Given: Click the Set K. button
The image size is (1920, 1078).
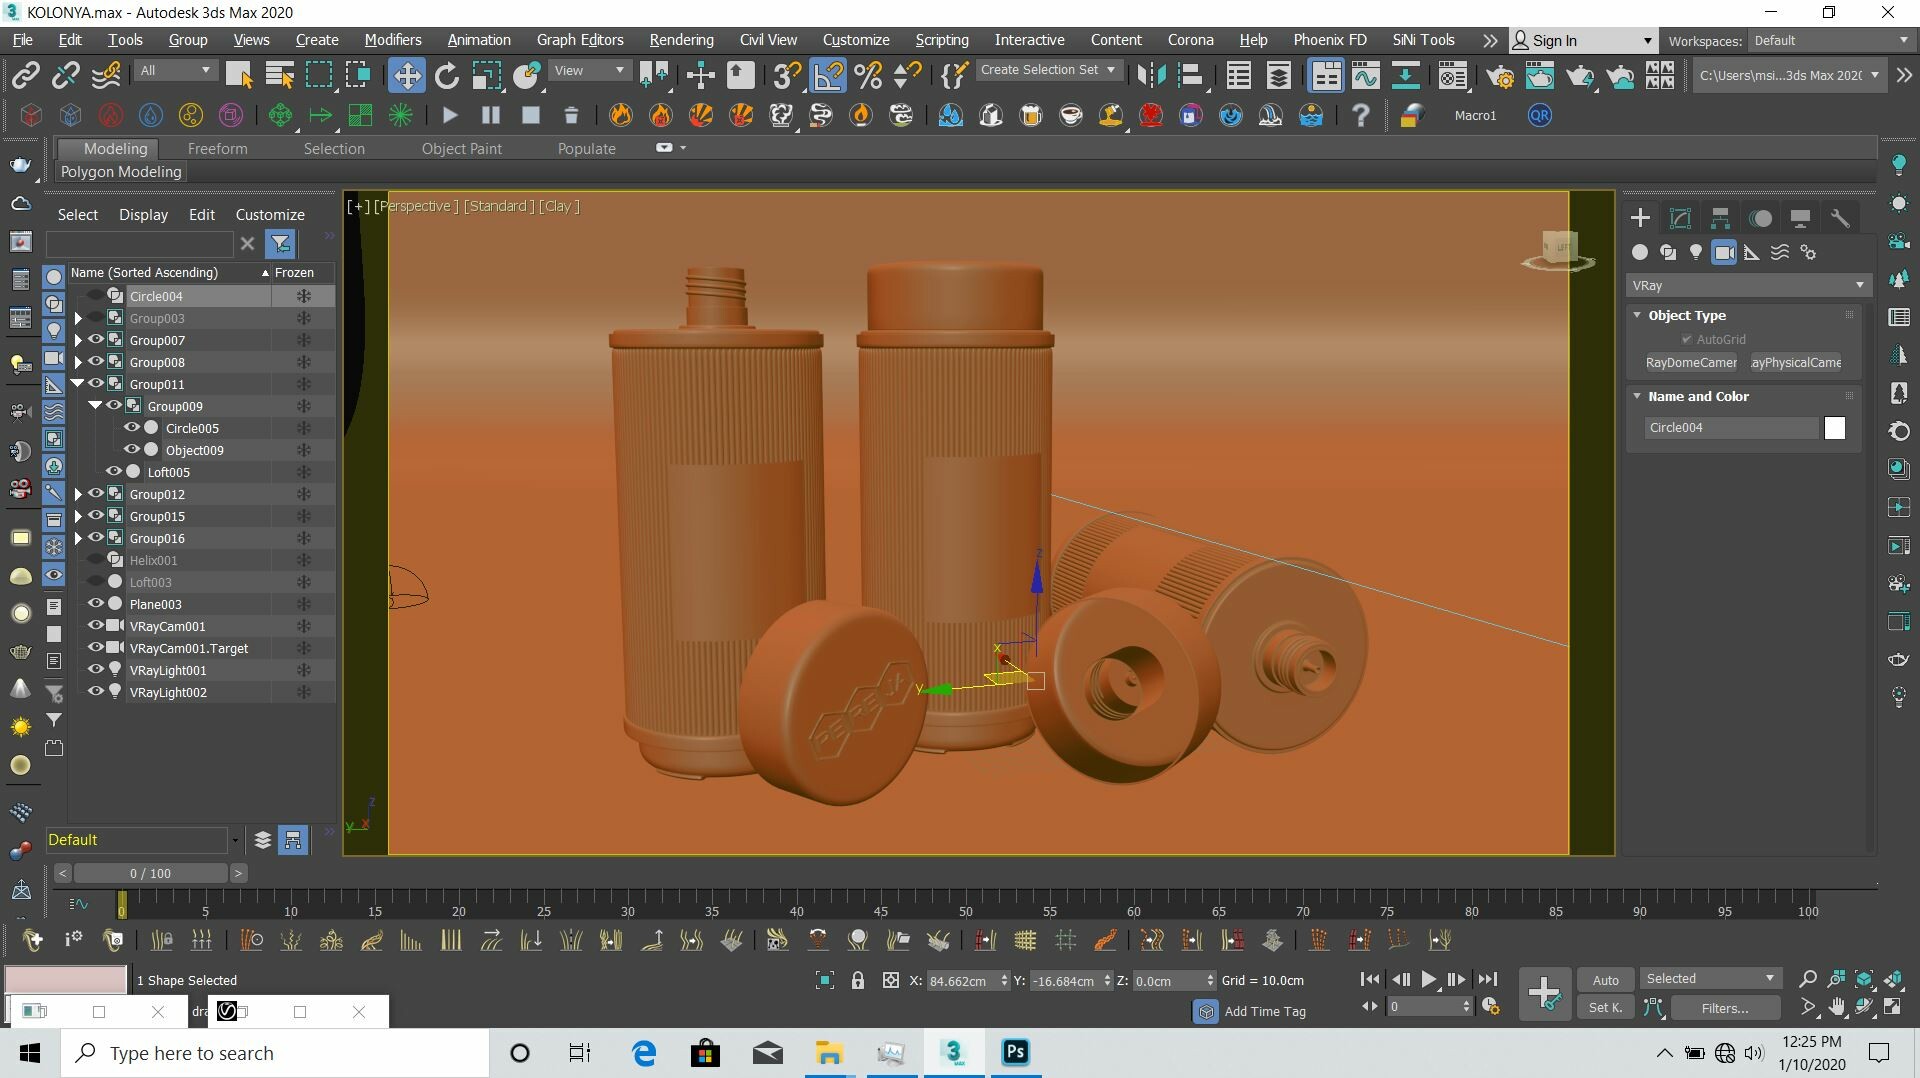Looking at the screenshot, I should 1605,1008.
